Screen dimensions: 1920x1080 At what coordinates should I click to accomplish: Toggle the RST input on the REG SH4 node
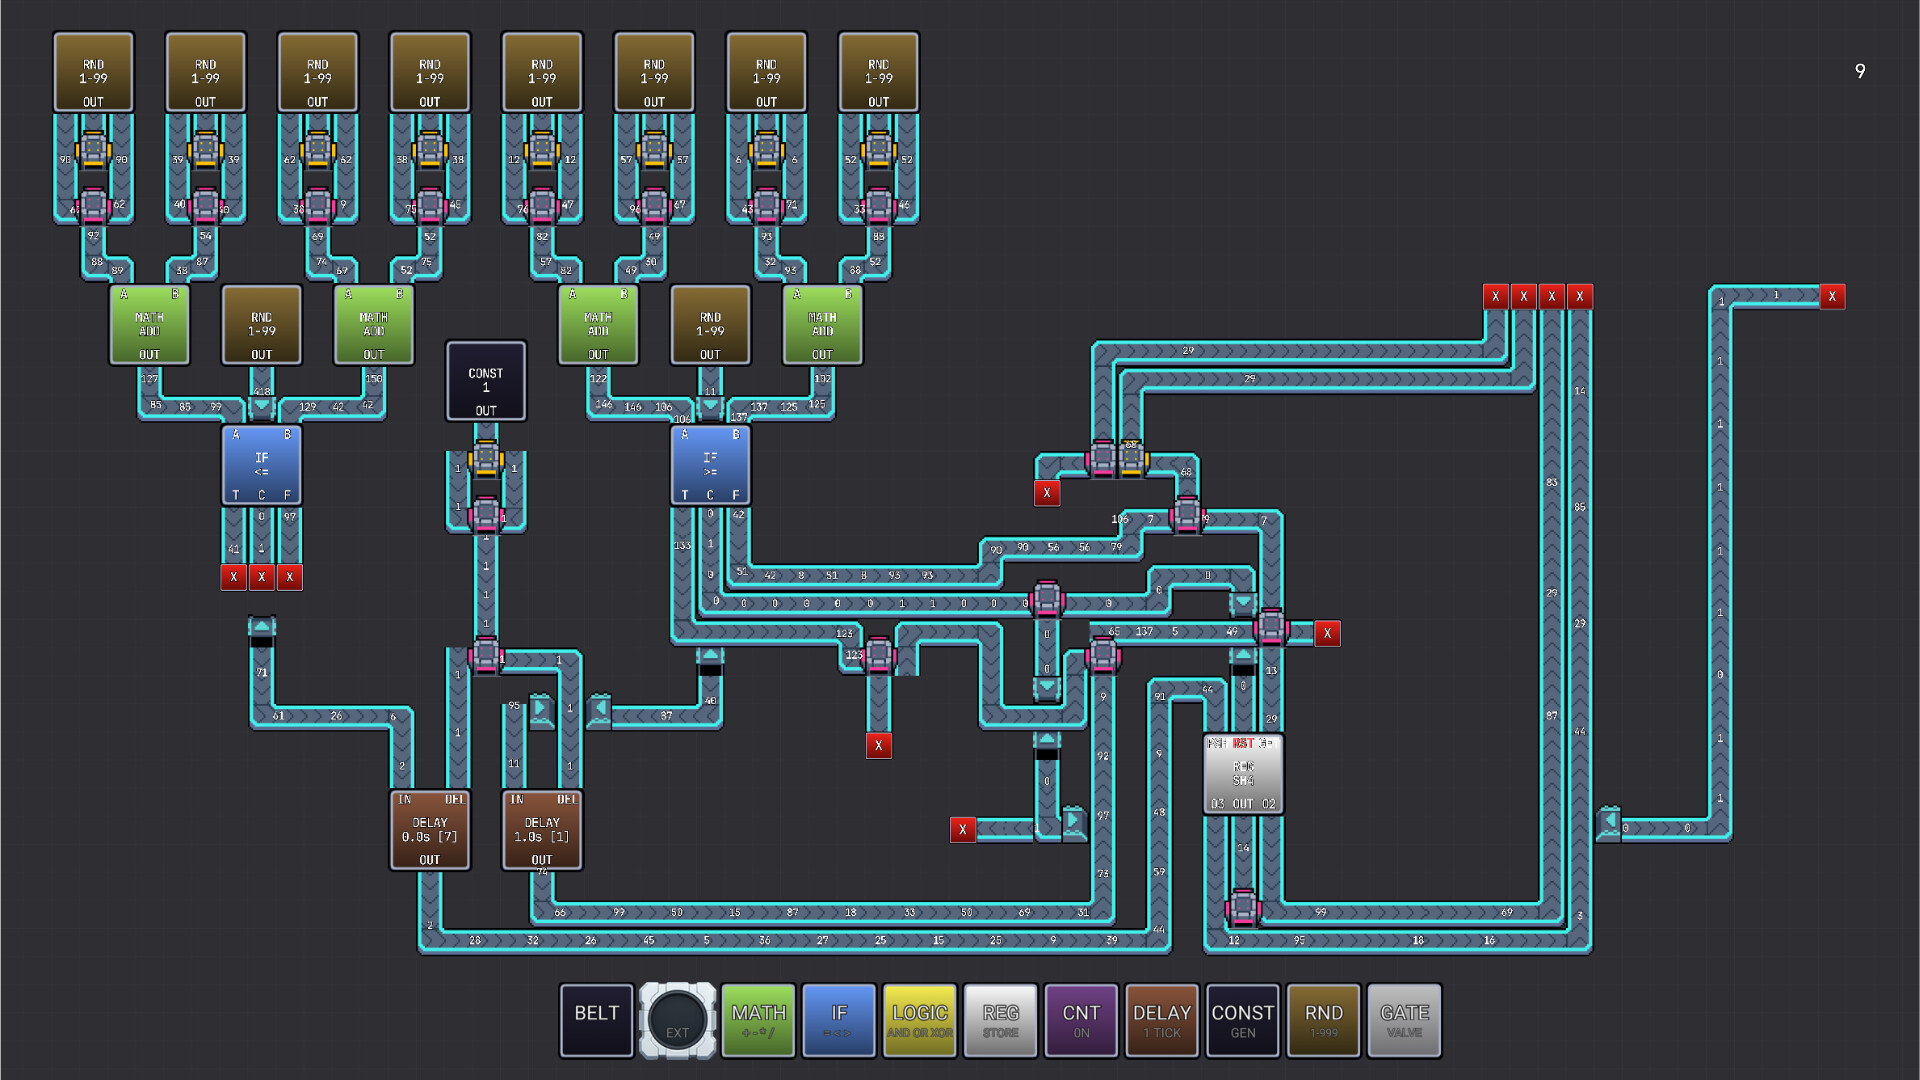pyautogui.click(x=1243, y=743)
